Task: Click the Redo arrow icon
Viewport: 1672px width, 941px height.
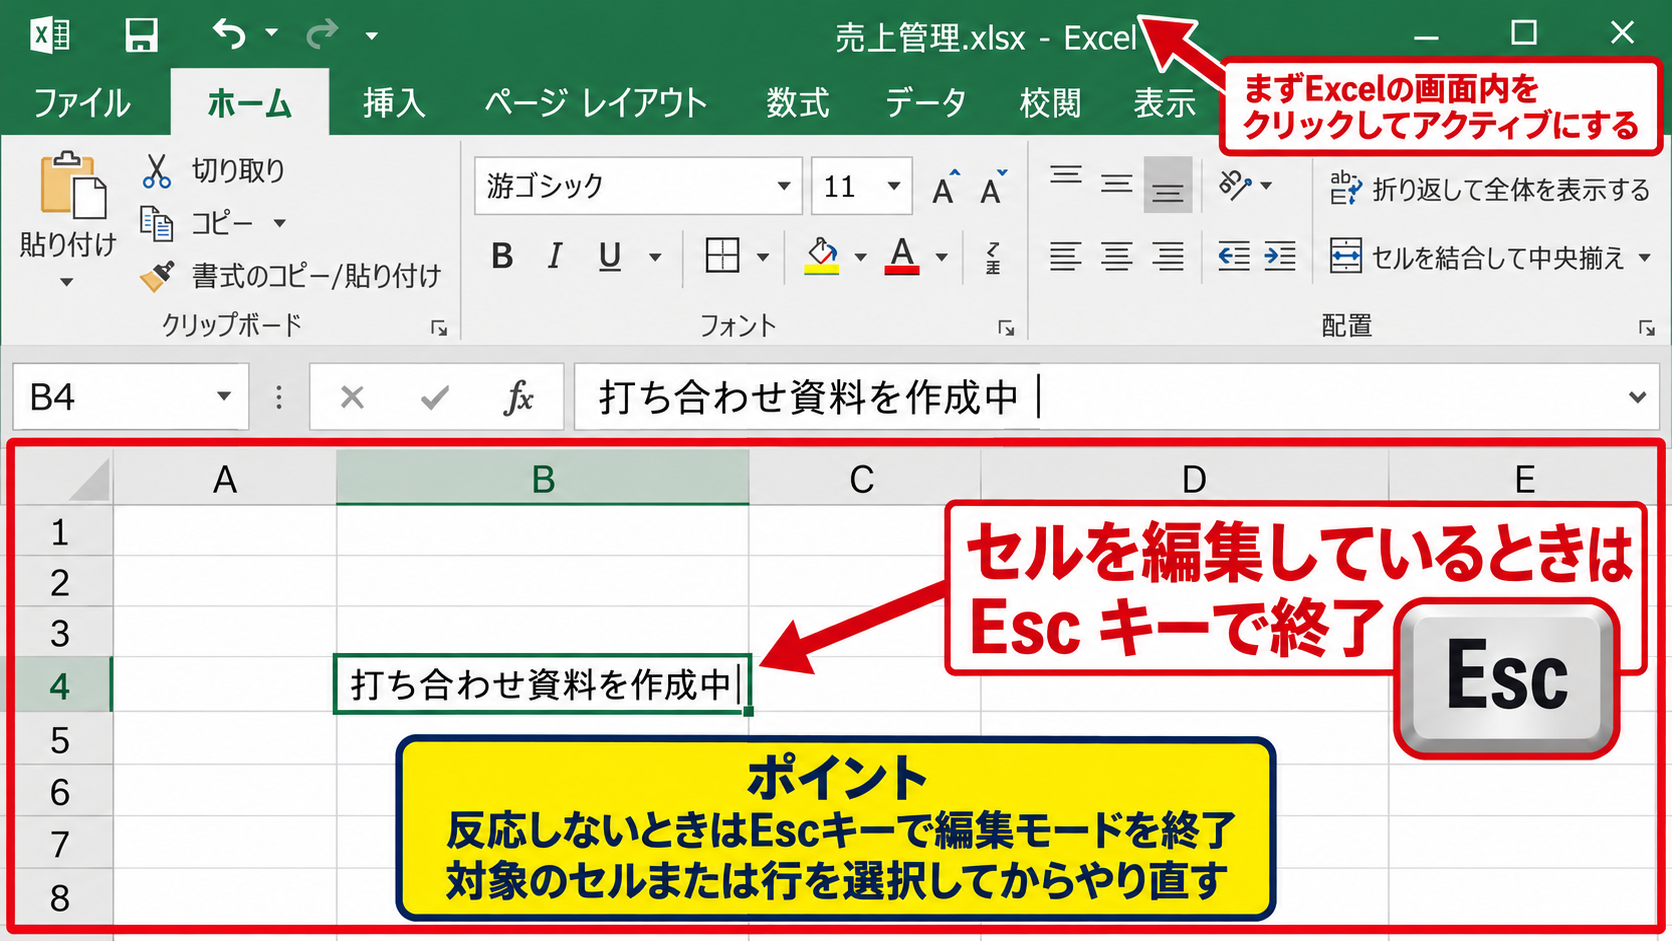Action: (322, 35)
